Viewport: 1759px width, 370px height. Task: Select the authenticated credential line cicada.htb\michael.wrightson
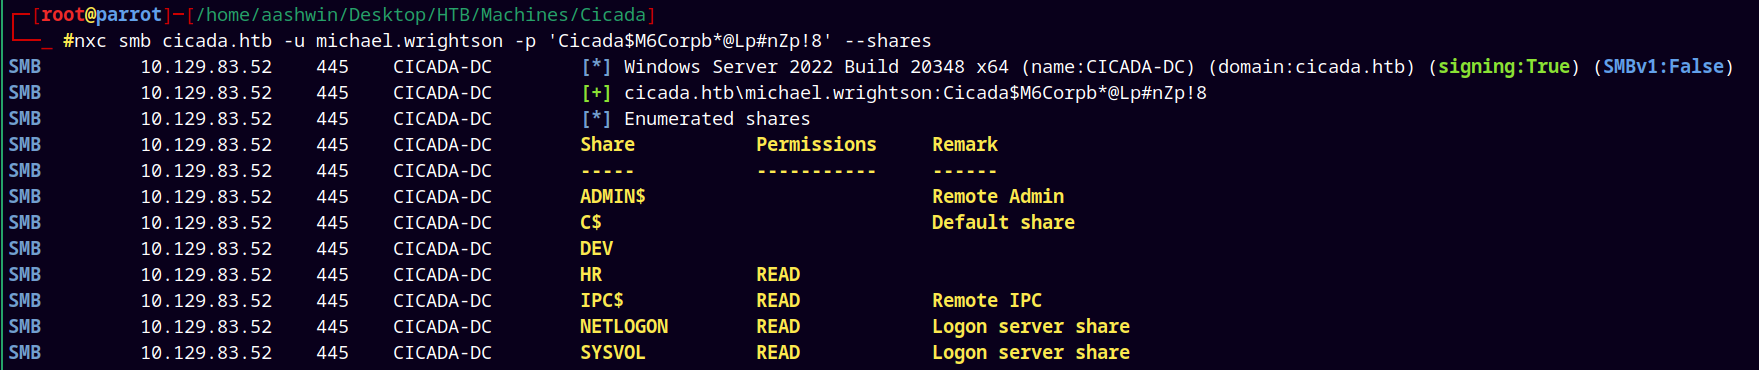[x=915, y=93]
